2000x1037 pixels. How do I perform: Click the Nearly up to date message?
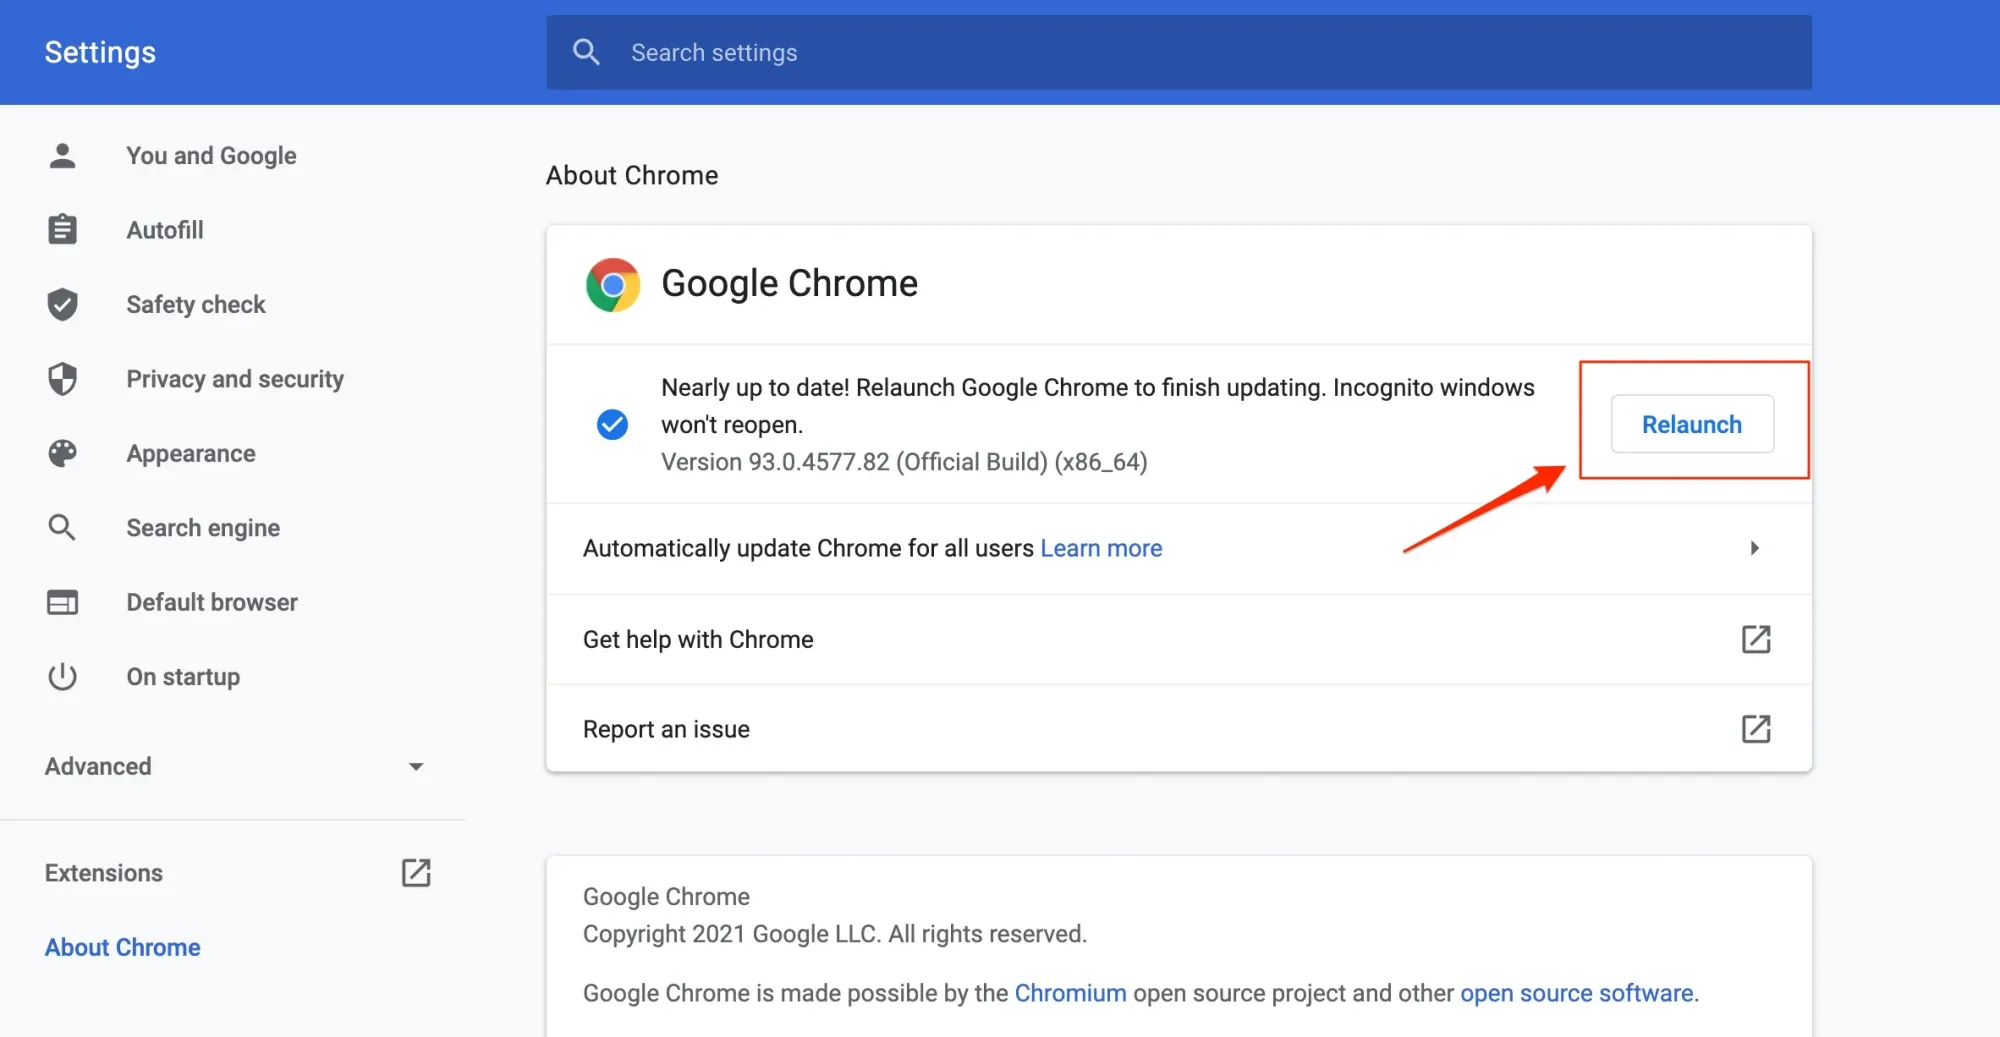tap(1098, 406)
